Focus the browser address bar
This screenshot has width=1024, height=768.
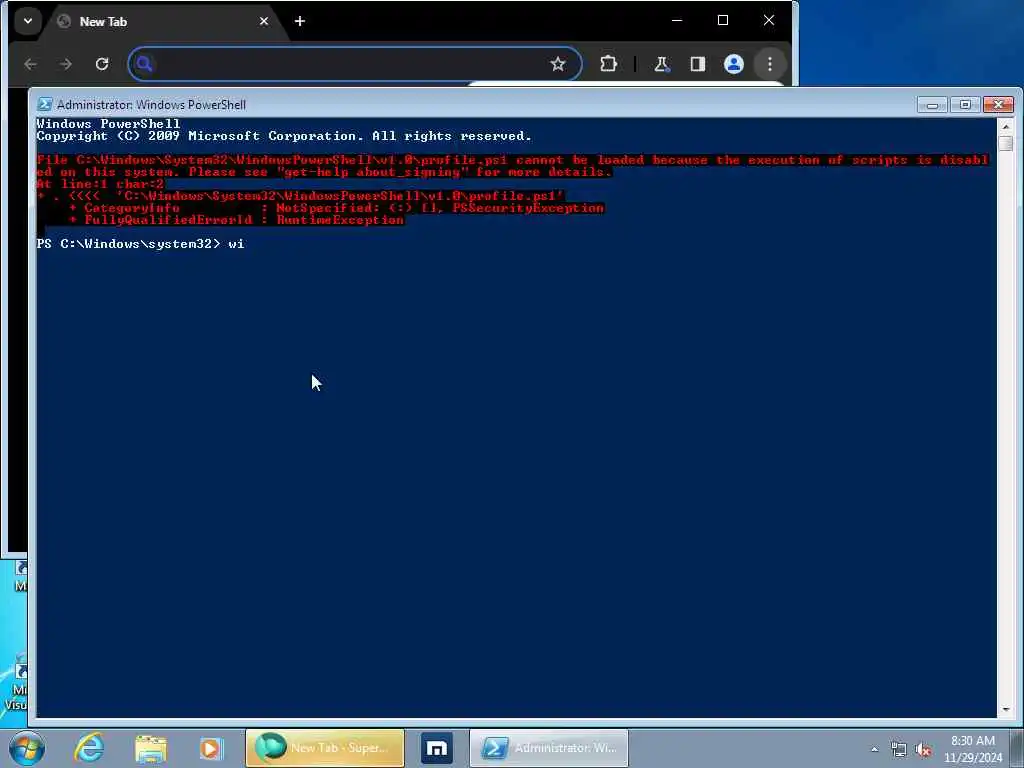[355, 64]
